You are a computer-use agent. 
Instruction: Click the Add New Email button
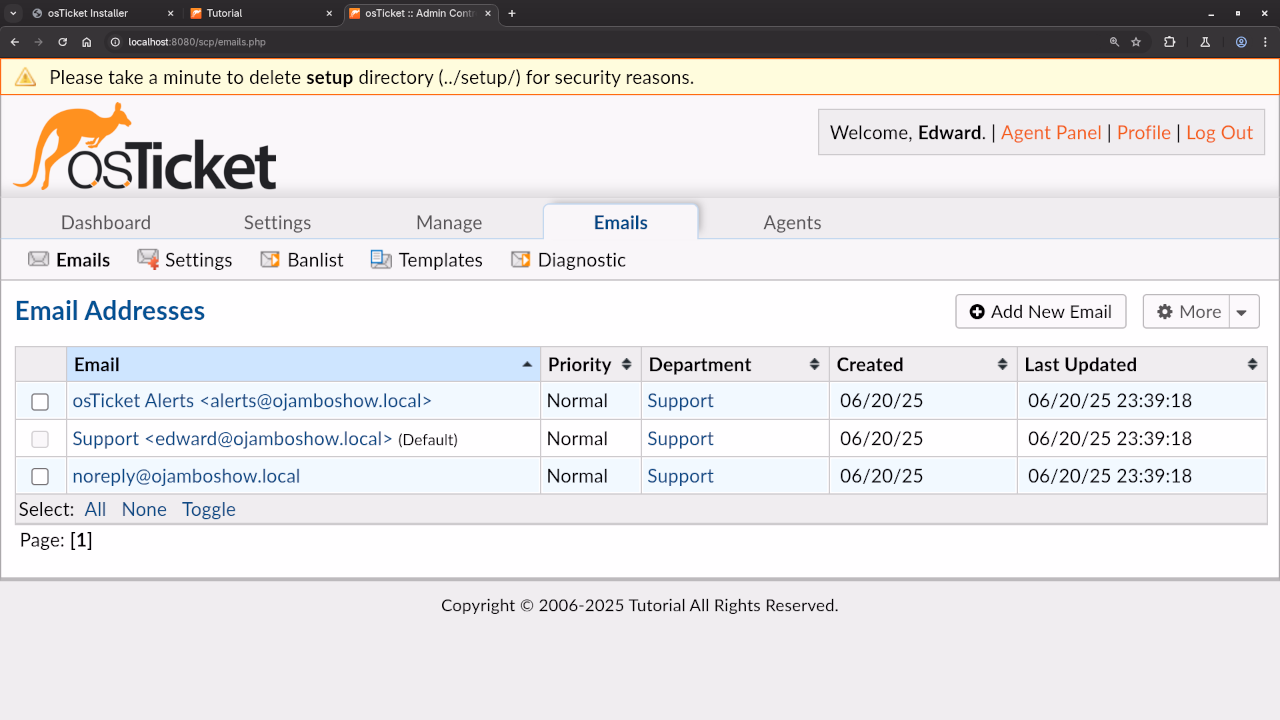1041,312
